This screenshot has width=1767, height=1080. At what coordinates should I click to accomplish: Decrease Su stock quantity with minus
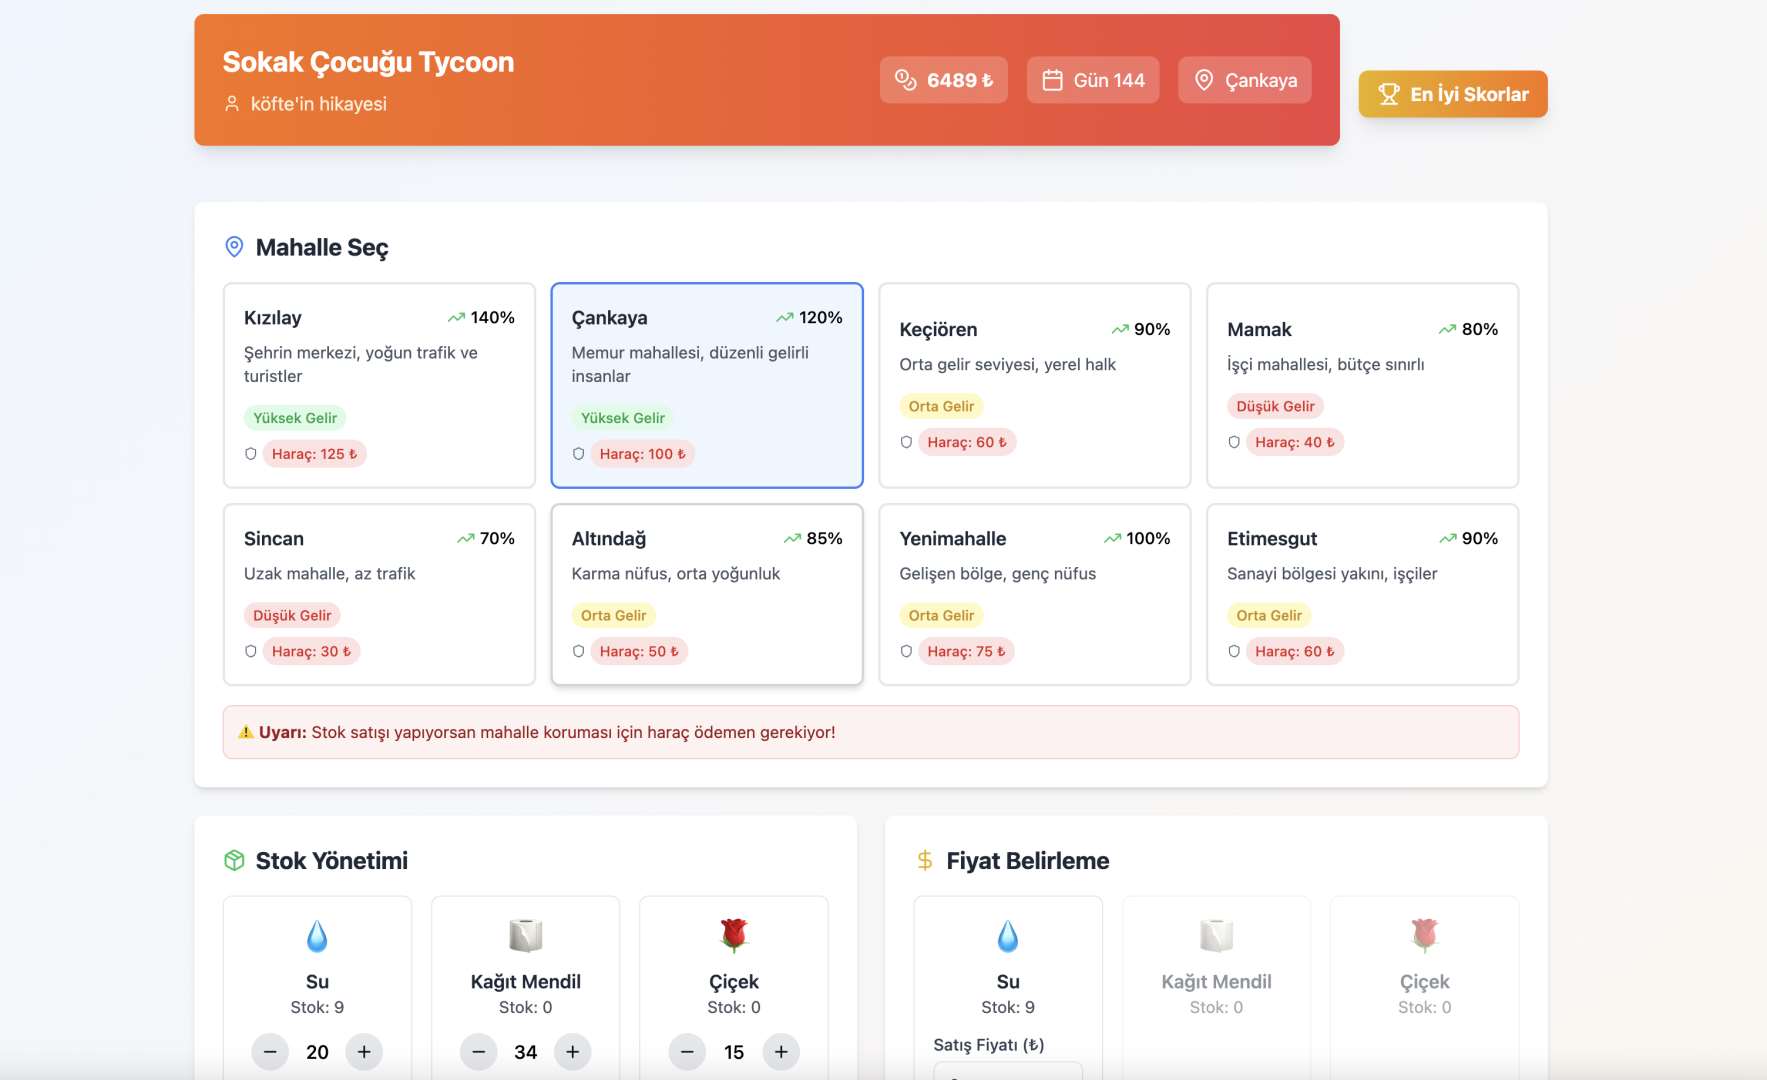coord(270,1052)
